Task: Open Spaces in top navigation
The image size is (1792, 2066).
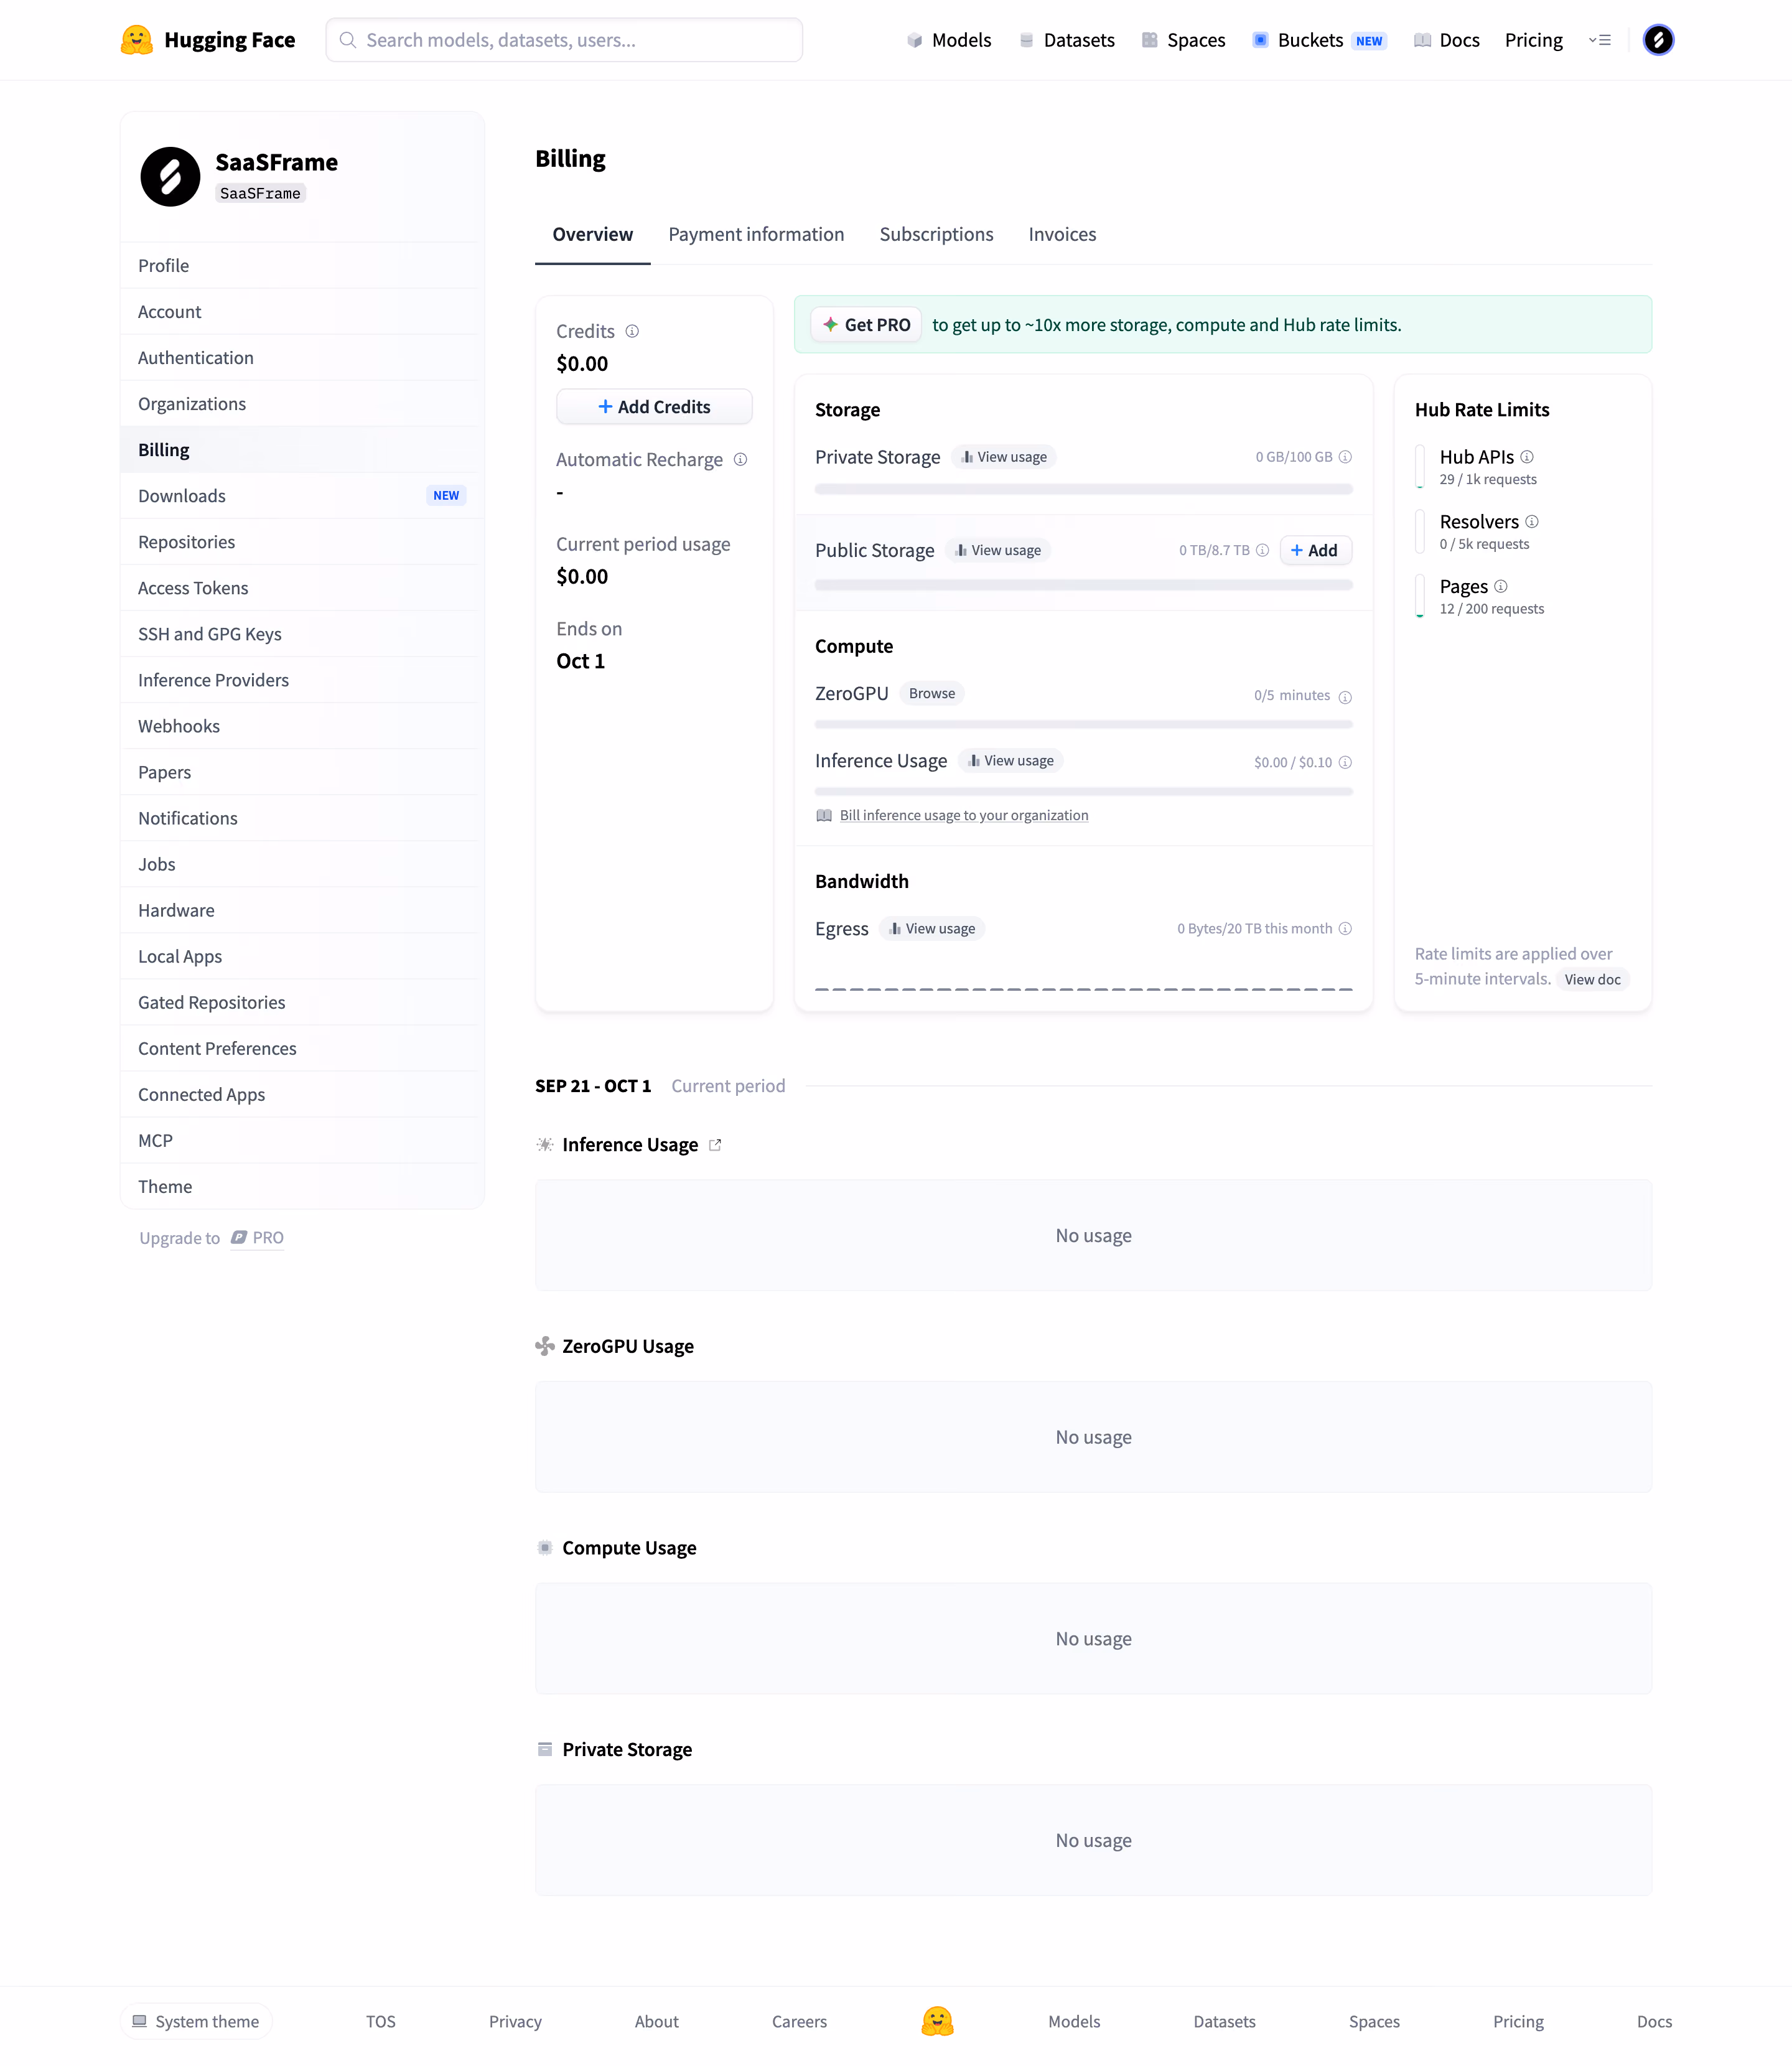Action: click(x=1183, y=40)
